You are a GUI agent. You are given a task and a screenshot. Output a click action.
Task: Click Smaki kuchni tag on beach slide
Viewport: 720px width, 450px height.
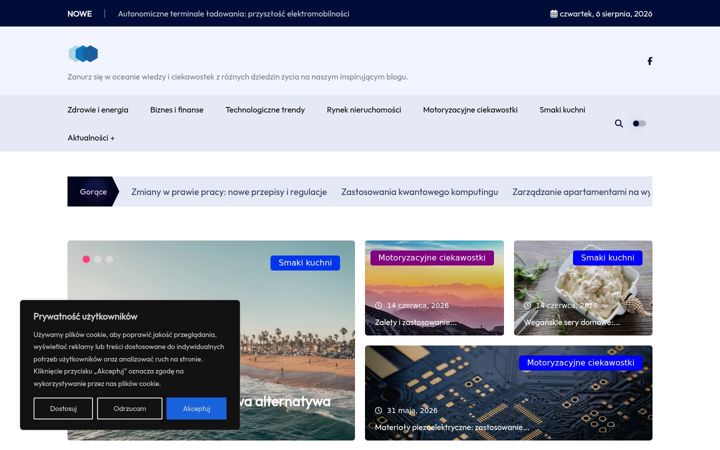coord(305,263)
